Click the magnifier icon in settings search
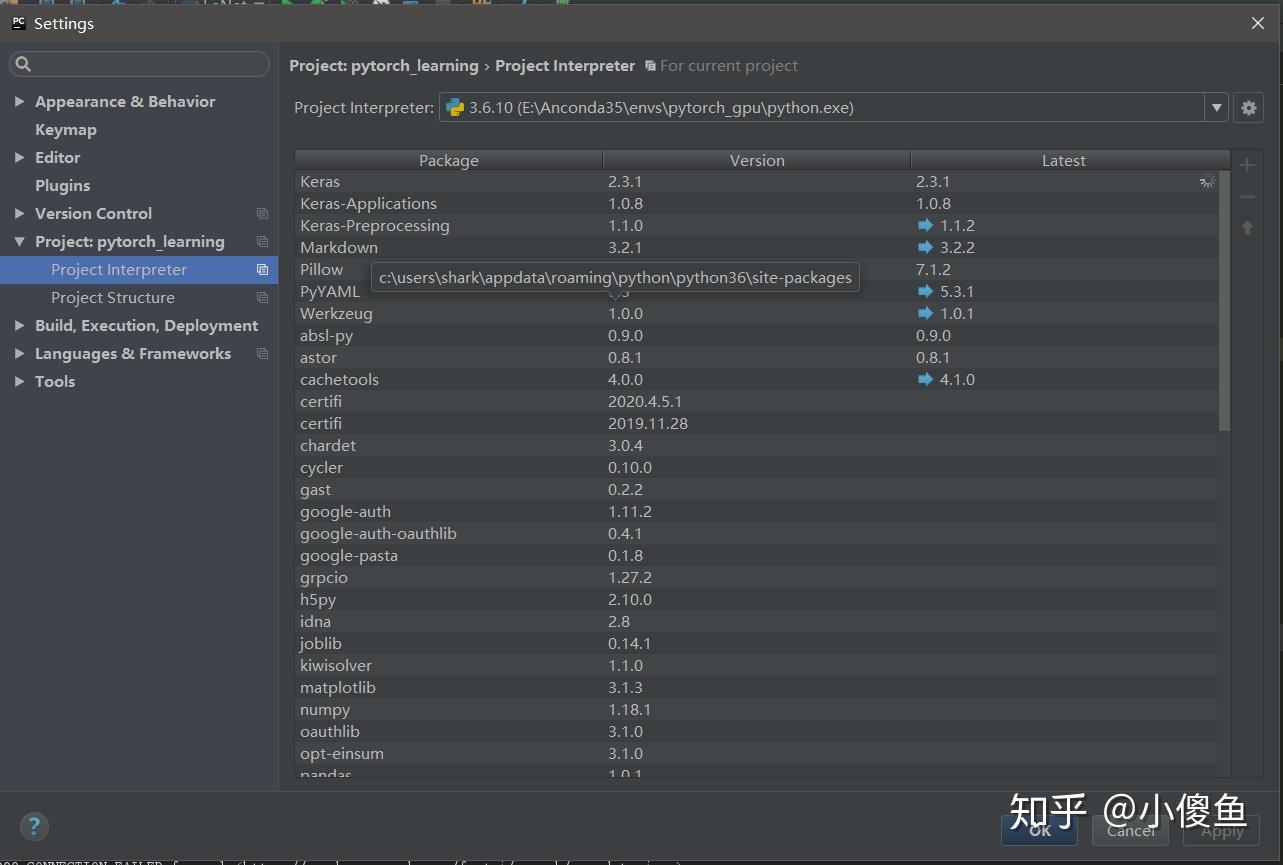 tap(24, 64)
